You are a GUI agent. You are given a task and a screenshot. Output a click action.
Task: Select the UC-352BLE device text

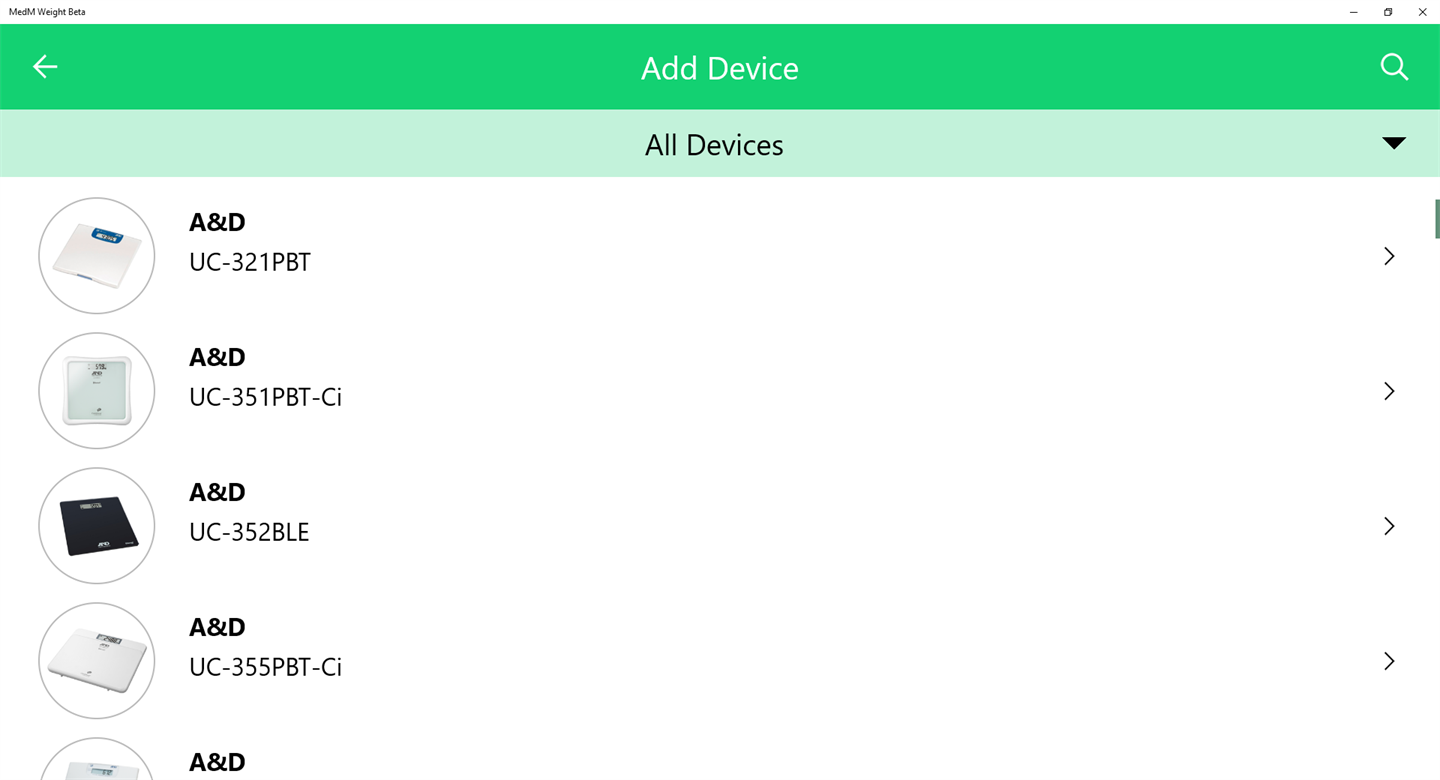[x=249, y=533]
